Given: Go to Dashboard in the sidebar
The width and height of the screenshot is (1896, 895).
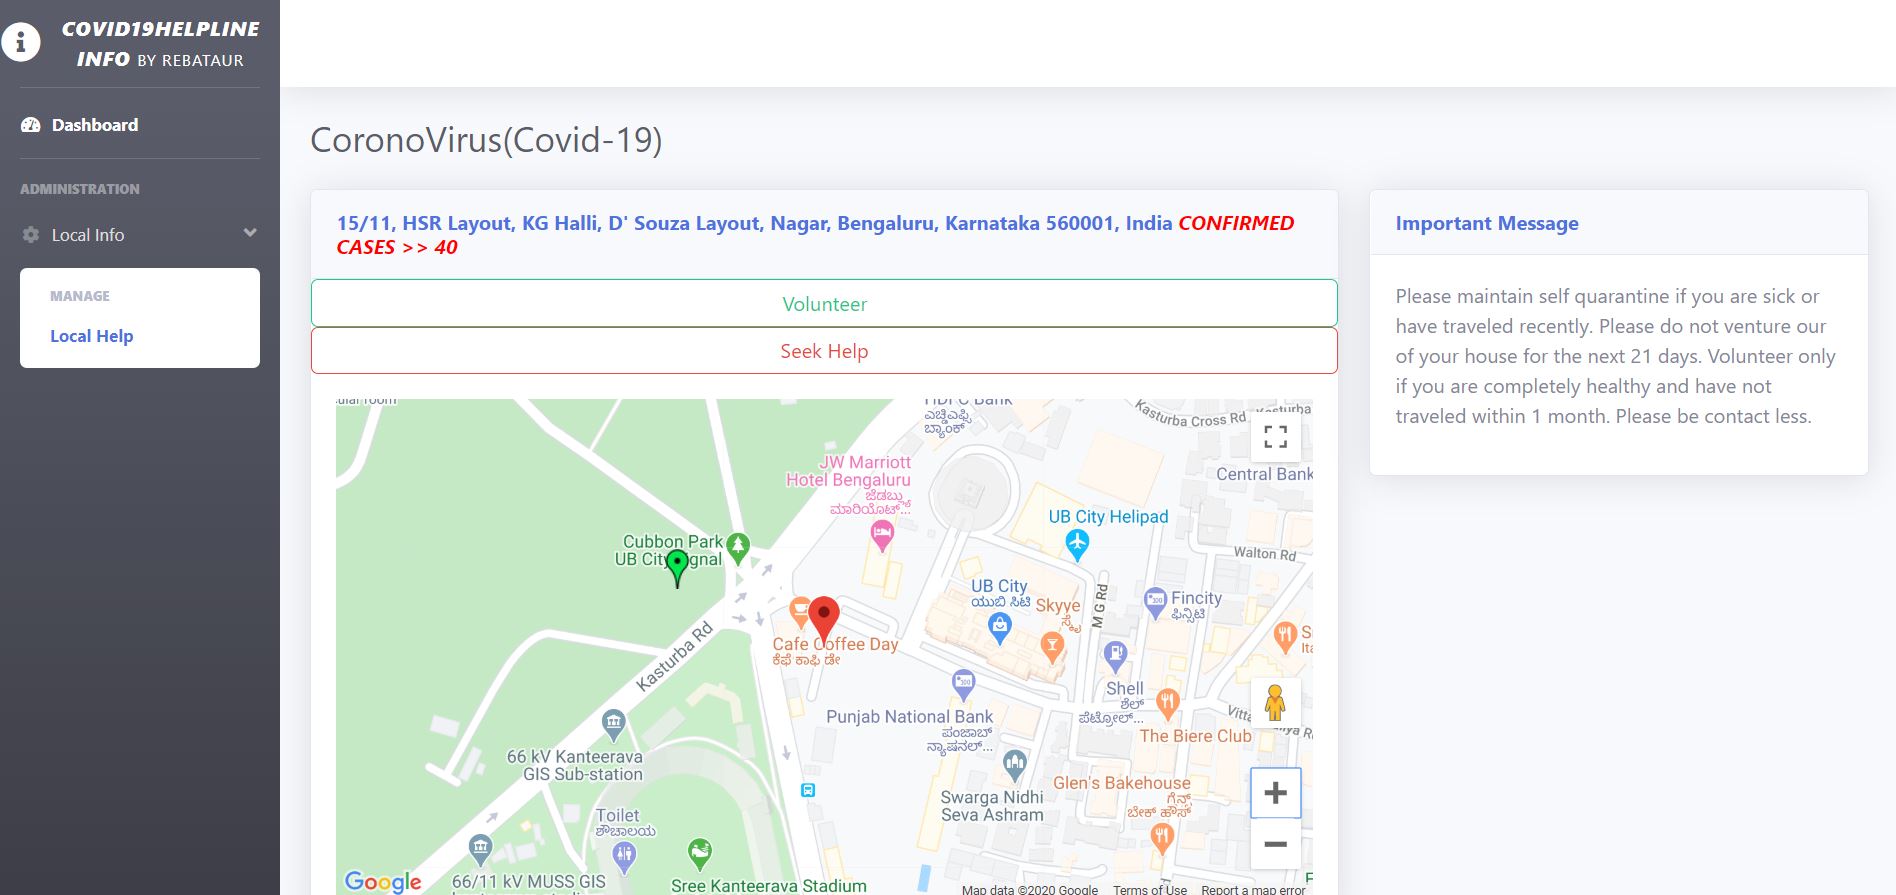Looking at the screenshot, I should coord(95,125).
